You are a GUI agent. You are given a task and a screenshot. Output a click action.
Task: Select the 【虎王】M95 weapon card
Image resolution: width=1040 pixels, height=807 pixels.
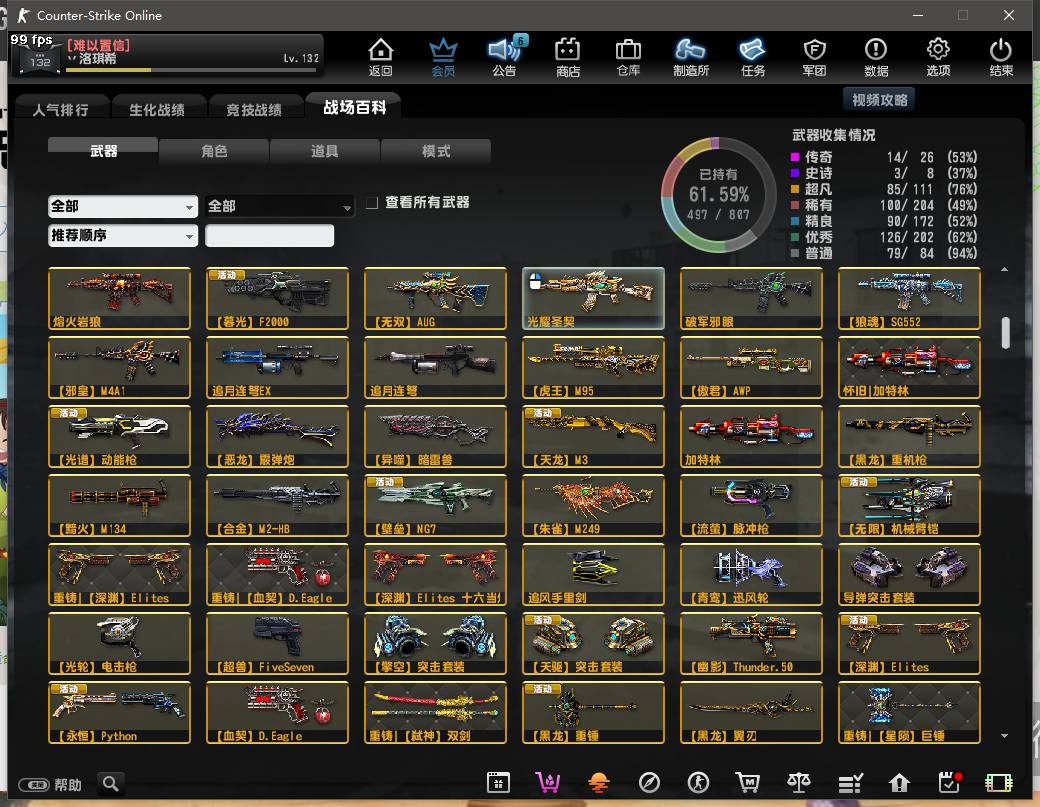(593, 367)
